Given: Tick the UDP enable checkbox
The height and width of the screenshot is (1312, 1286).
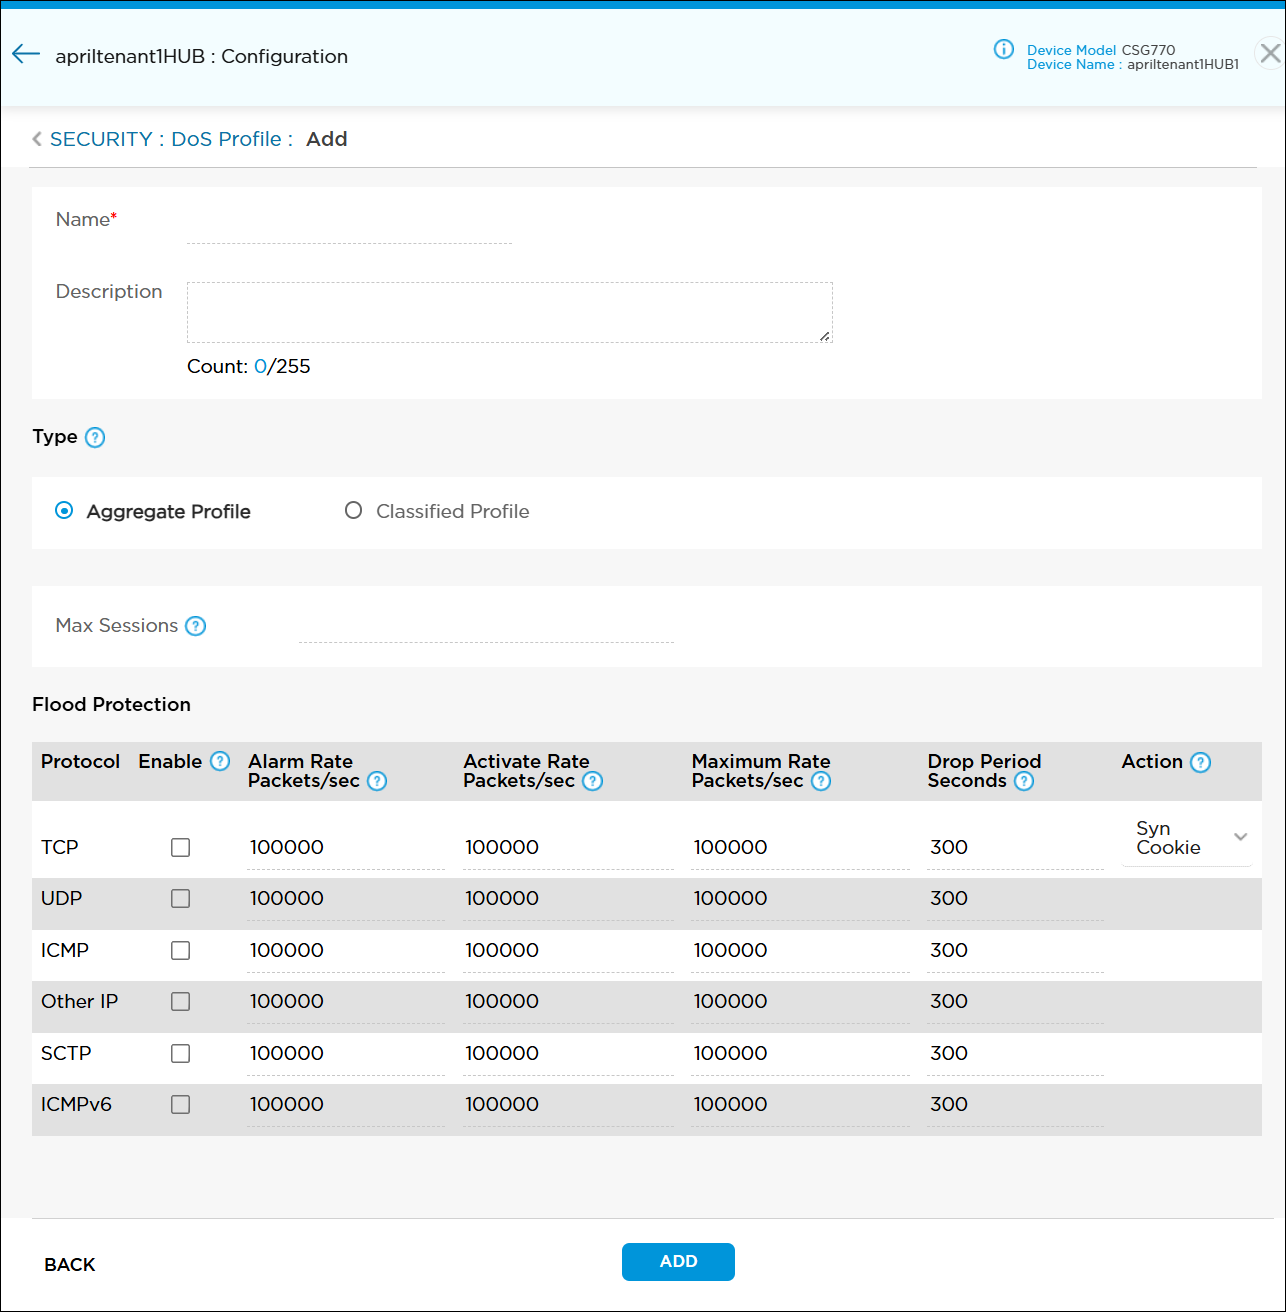Looking at the screenshot, I should (180, 899).
